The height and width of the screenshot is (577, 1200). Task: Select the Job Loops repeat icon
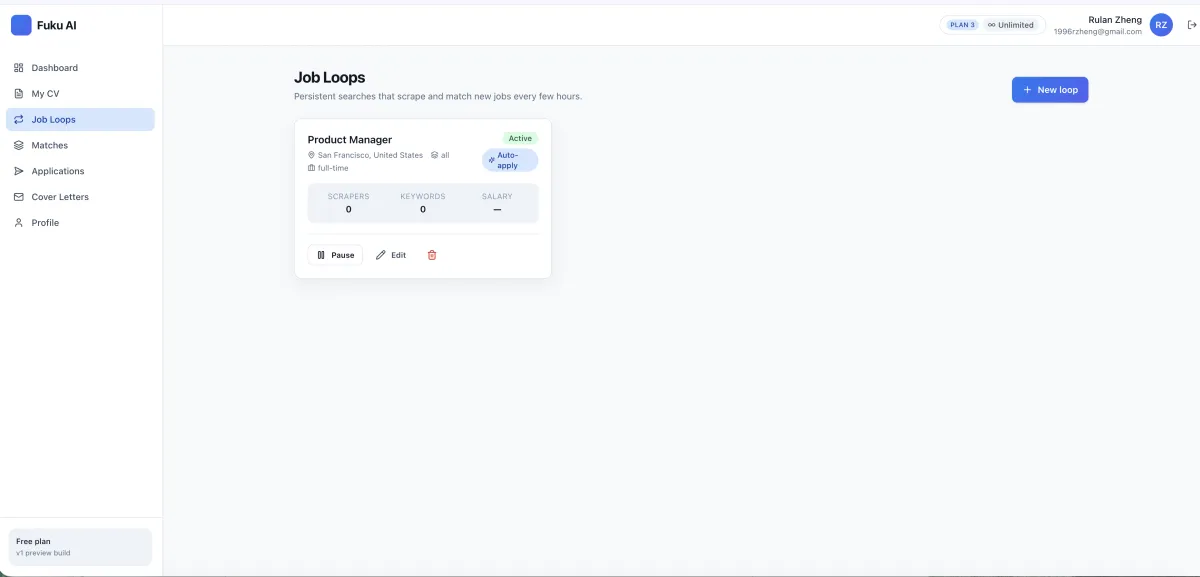tap(18, 120)
